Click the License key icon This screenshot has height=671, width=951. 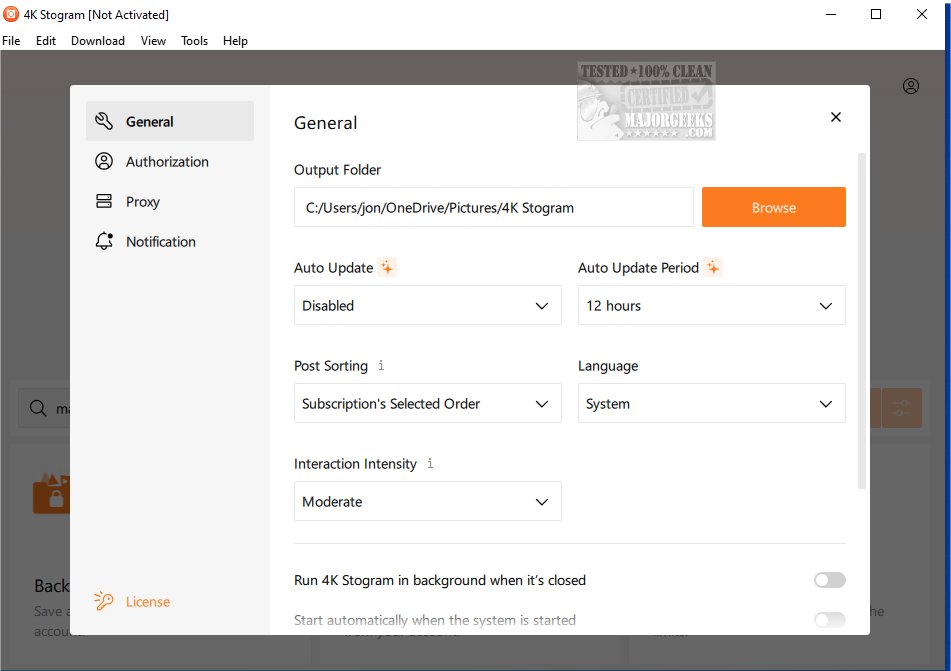click(104, 601)
